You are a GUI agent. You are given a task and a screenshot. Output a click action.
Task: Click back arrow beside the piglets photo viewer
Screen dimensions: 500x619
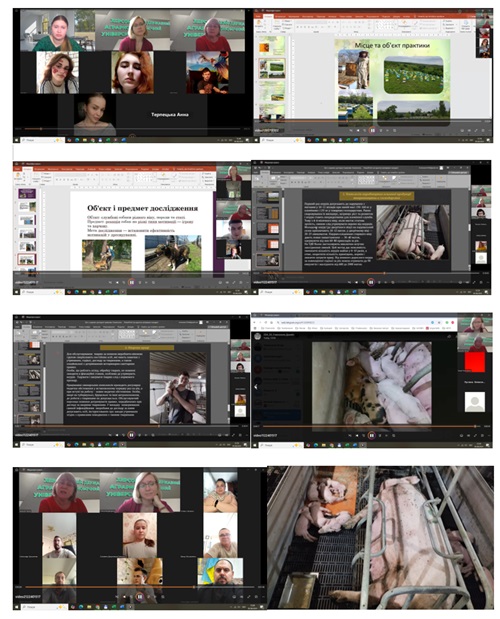point(256,386)
